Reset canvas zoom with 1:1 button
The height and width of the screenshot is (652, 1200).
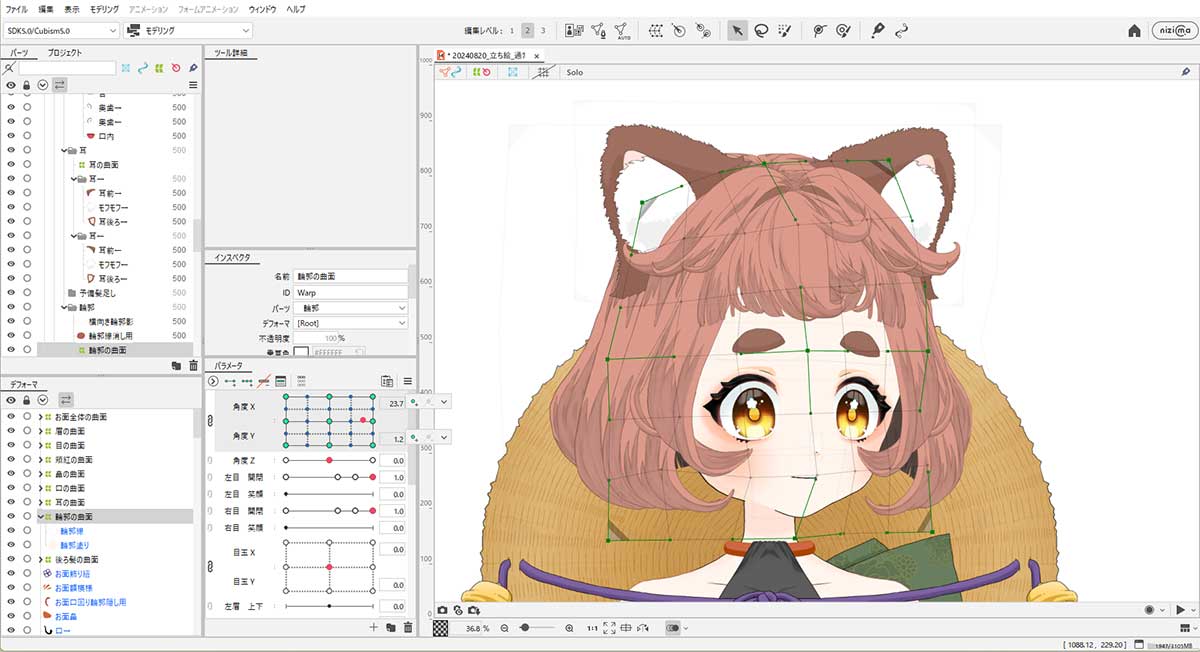[x=591, y=628]
